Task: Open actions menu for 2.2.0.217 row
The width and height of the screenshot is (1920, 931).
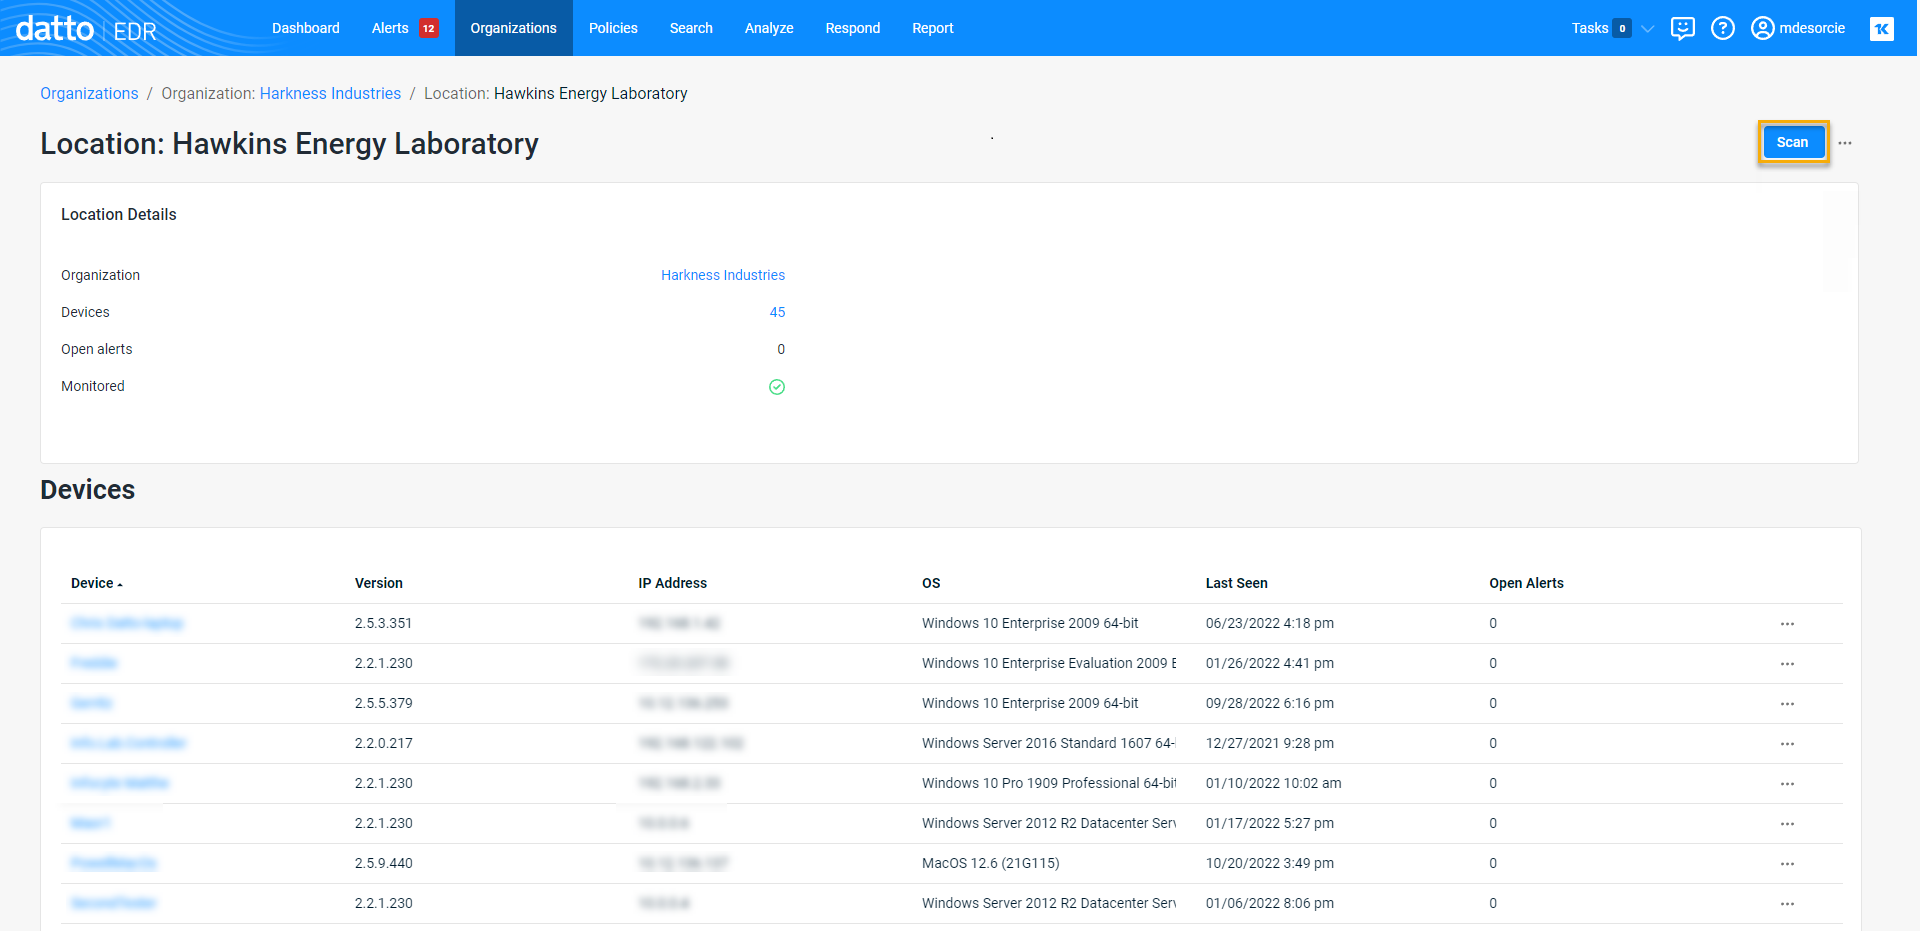Action: [x=1788, y=744]
